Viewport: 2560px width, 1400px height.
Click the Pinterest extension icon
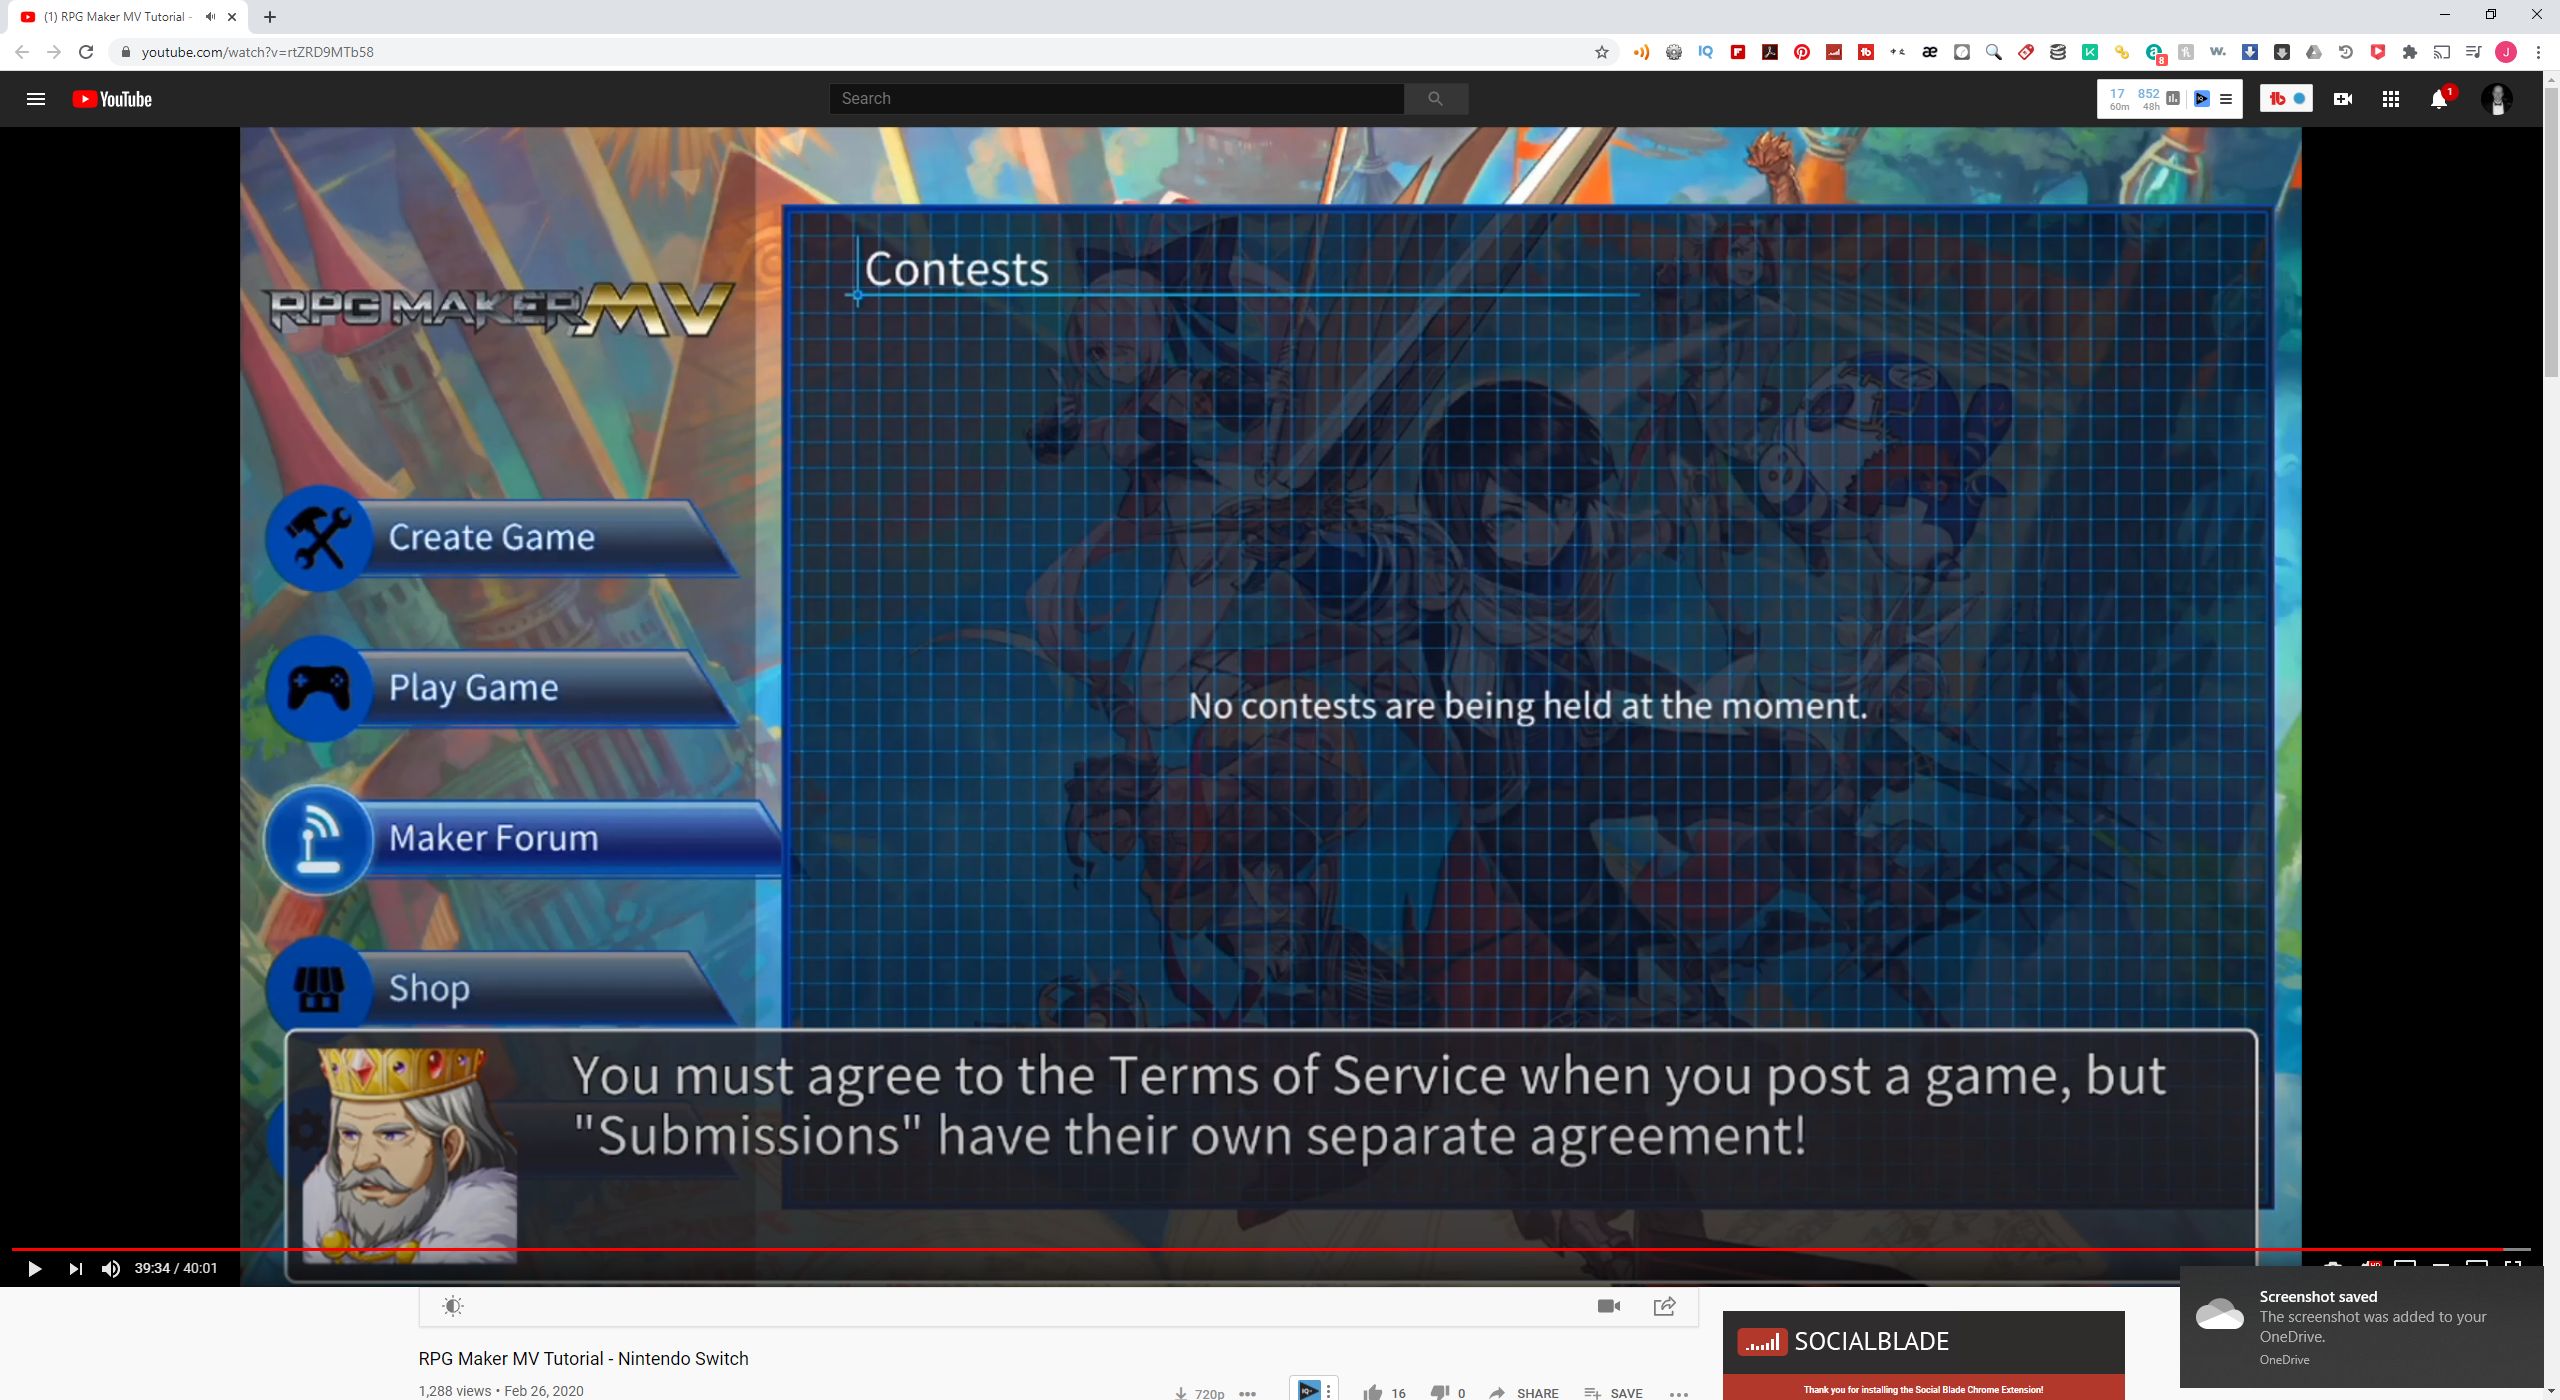click(x=1802, y=52)
